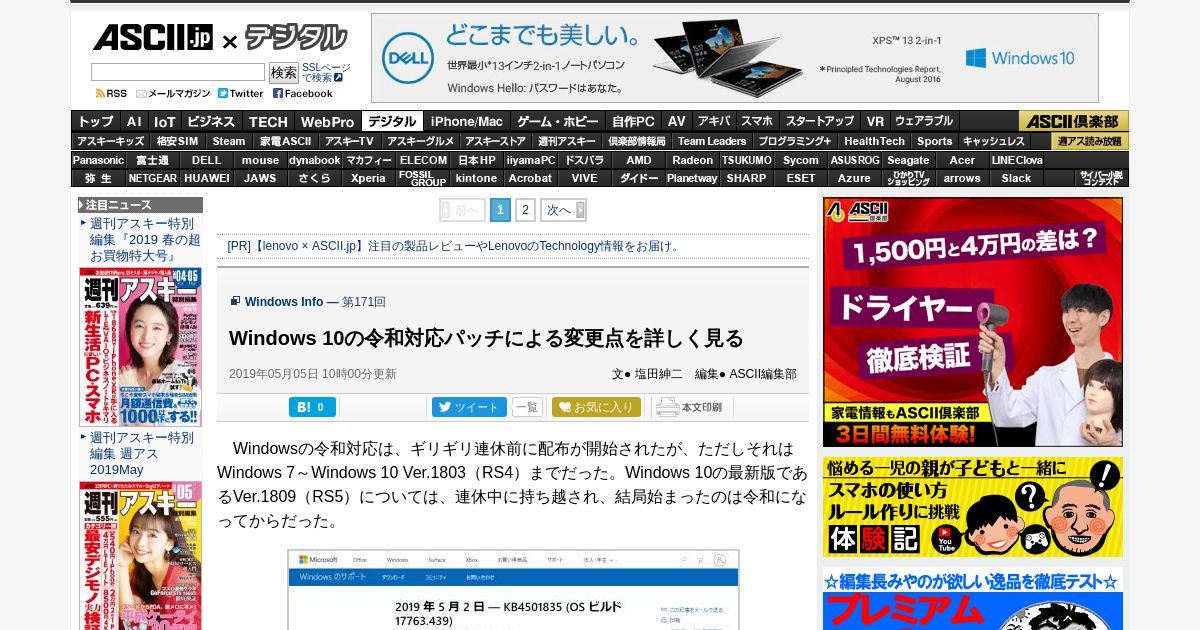Click the Slack sponsor link
1200x630 pixels.
[x=1017, y=178]
